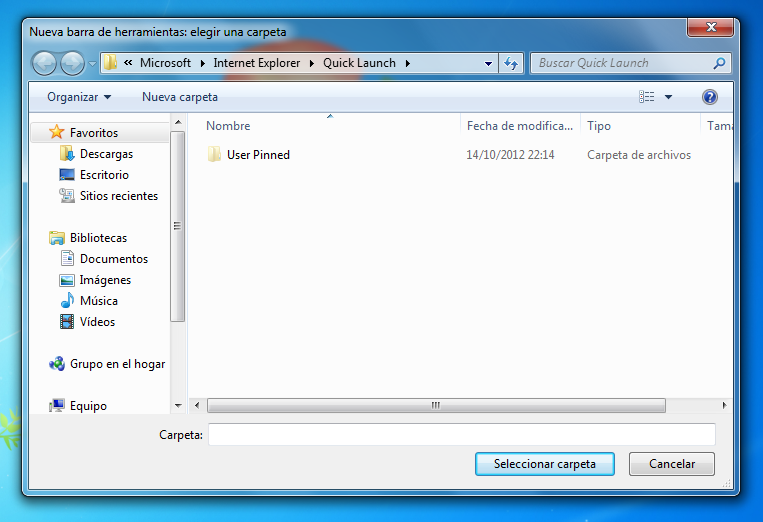This screenshot has height=522, width=763.
Task: Open recent locations dropdown next to Forward
Action: 92,63
